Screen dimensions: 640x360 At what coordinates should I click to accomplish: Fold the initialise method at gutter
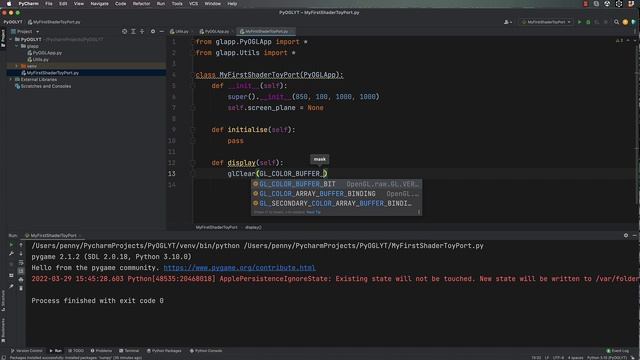(x=193, y=130)
